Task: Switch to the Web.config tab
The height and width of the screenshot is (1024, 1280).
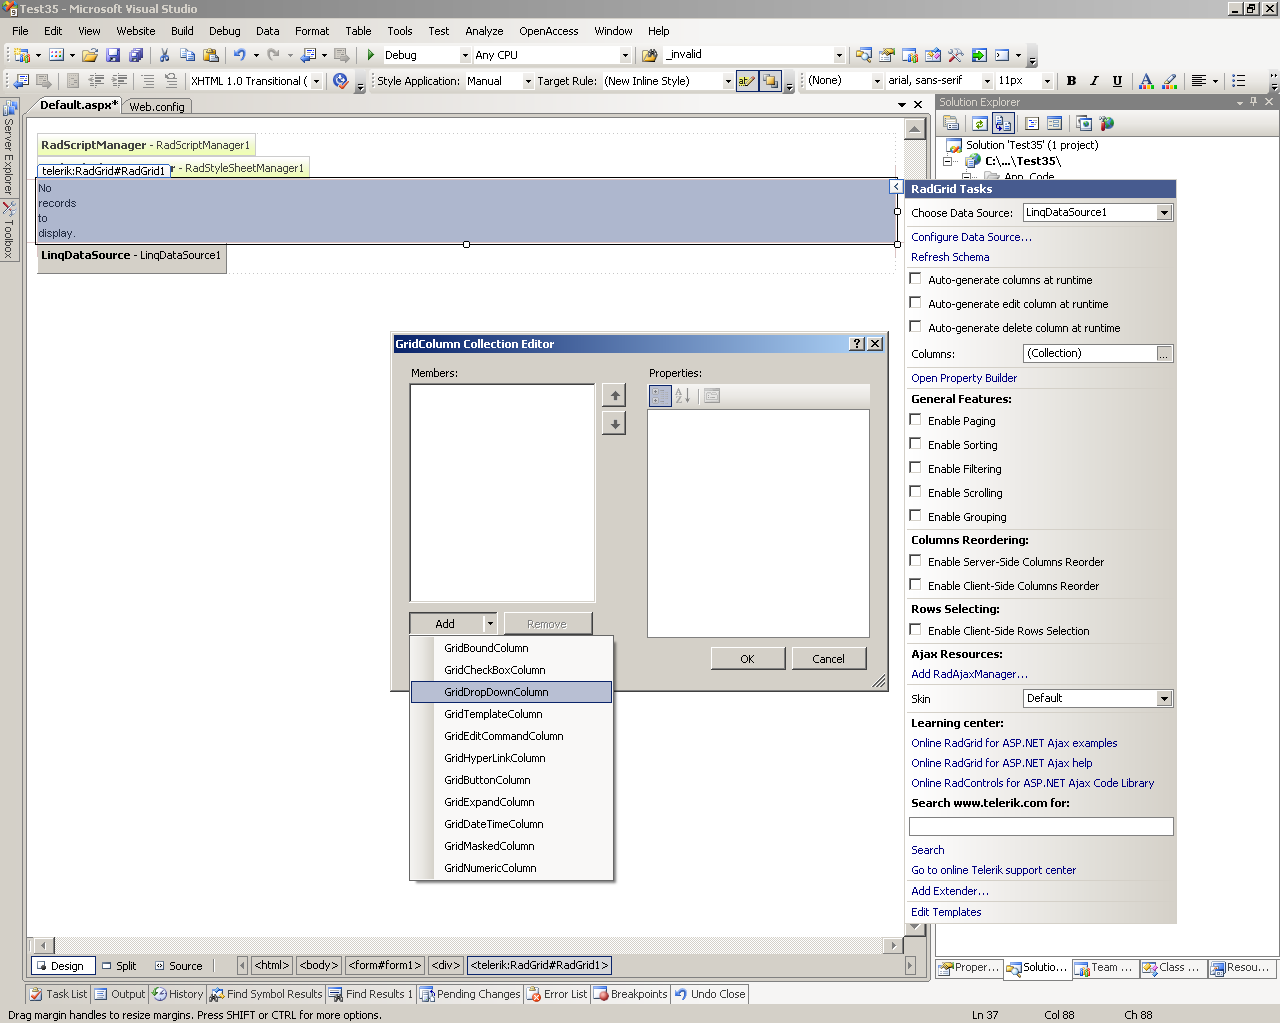Action: [x=157, y=106]
